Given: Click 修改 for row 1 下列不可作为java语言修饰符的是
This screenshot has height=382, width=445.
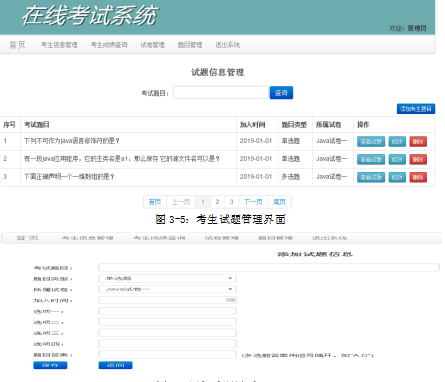Looking at the screenshot, I should [397, 141].
